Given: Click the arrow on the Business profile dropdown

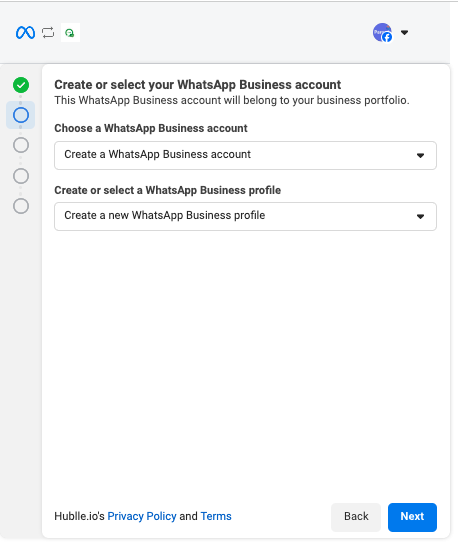Looking at the screenshot, I should click(420, 217).
